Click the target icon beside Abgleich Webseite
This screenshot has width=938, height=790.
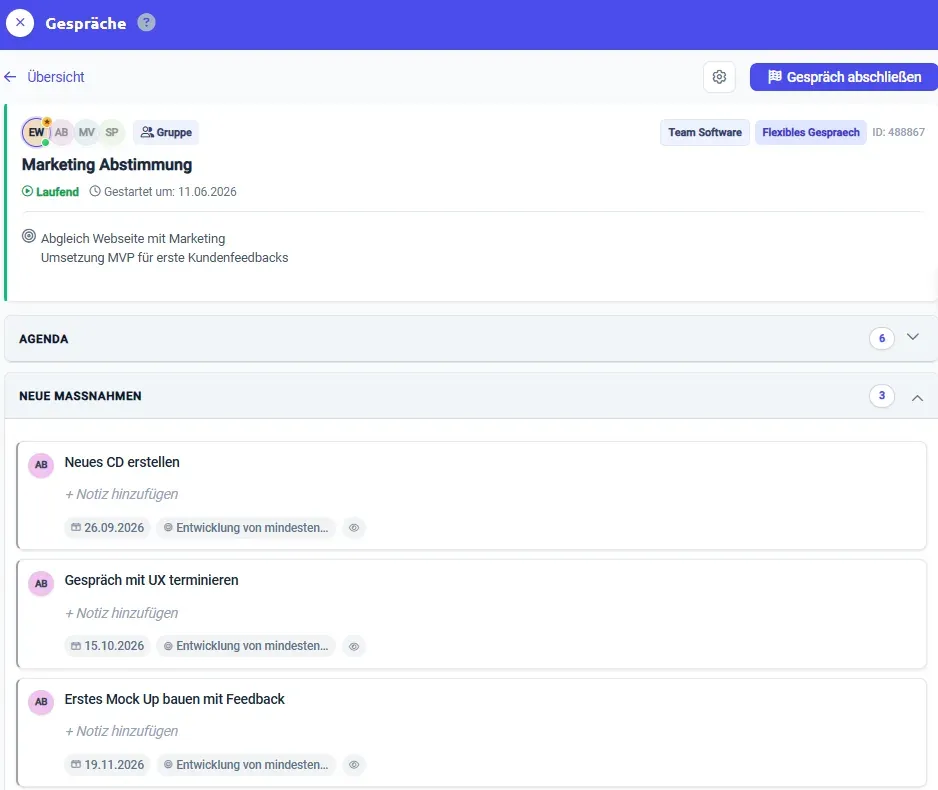pos(29,236)
